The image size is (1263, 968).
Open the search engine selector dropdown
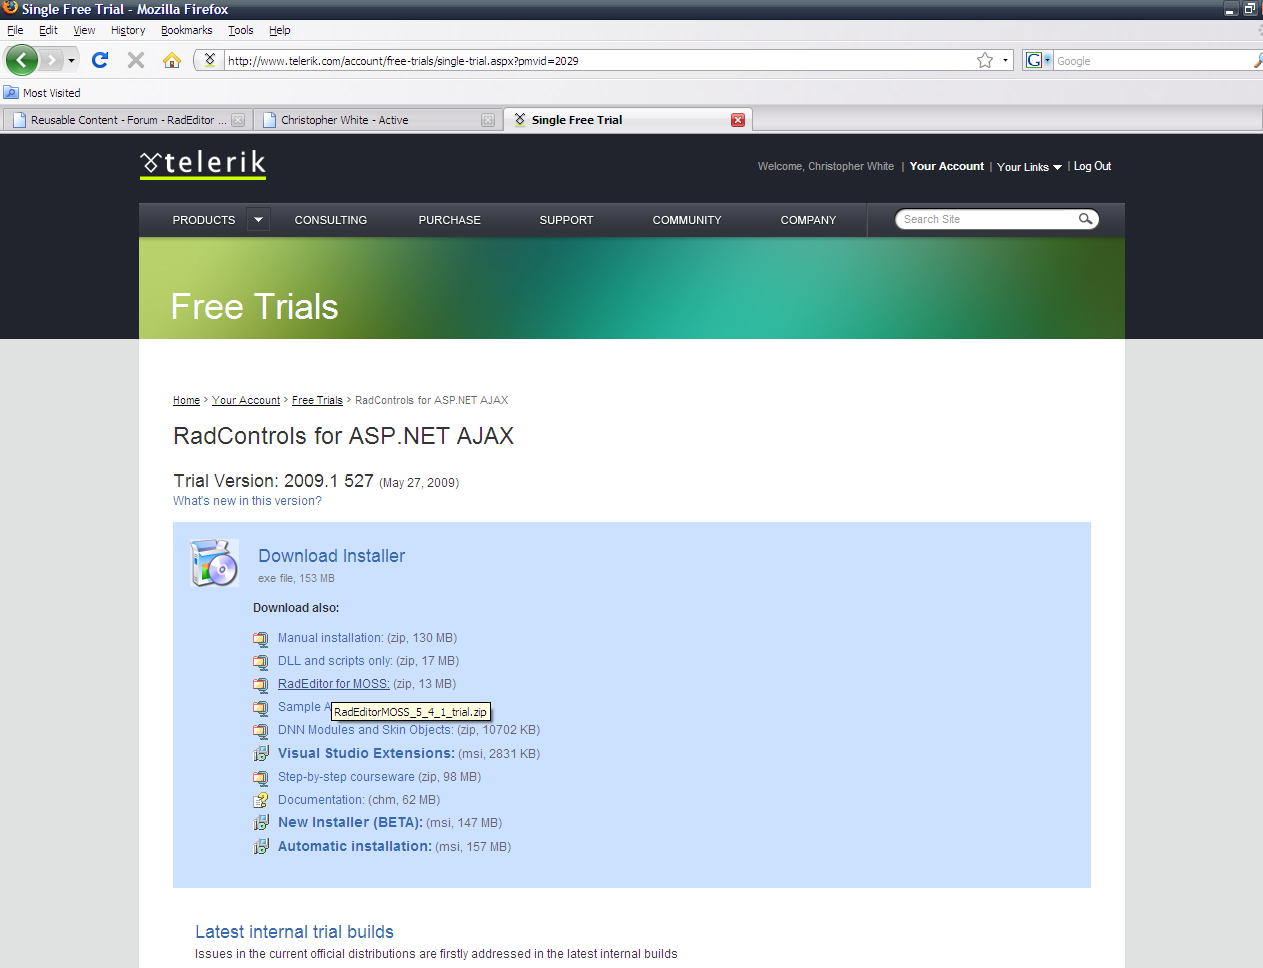(1047, 60)
